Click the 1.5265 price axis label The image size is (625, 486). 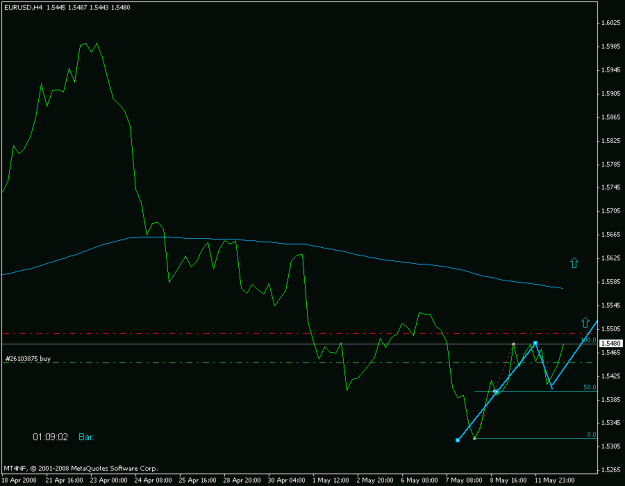pyautogui.click(x=611, y=469)
